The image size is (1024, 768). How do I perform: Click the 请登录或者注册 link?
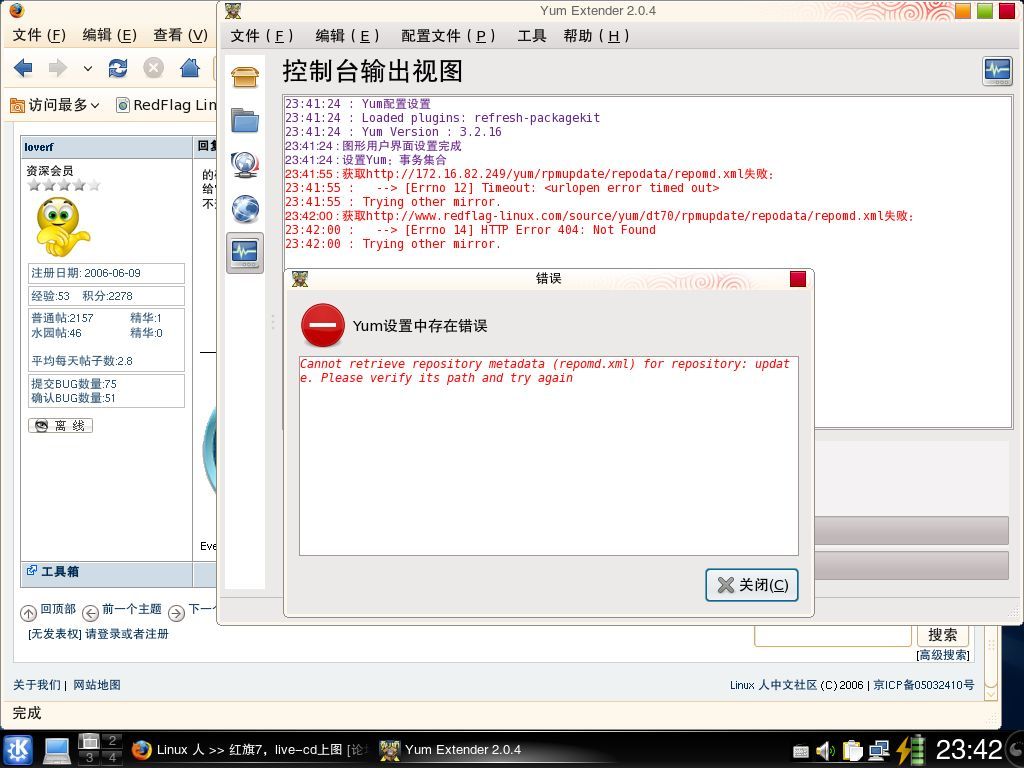click(x=127, y=634)
